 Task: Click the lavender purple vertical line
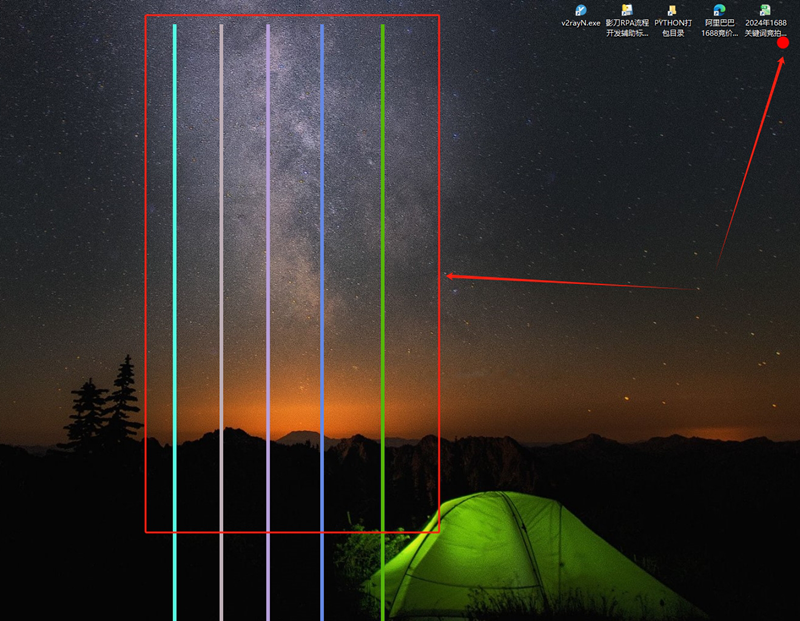point(268,321)
